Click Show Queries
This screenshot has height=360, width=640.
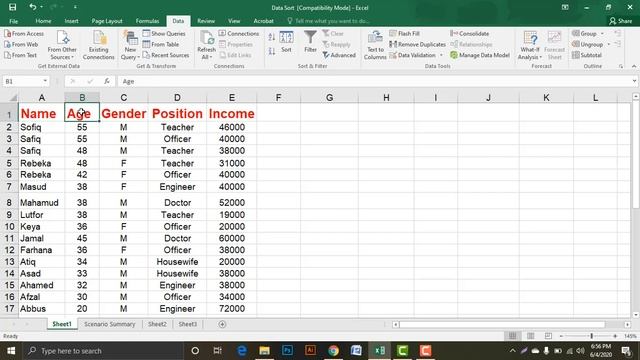pos(164,33)
